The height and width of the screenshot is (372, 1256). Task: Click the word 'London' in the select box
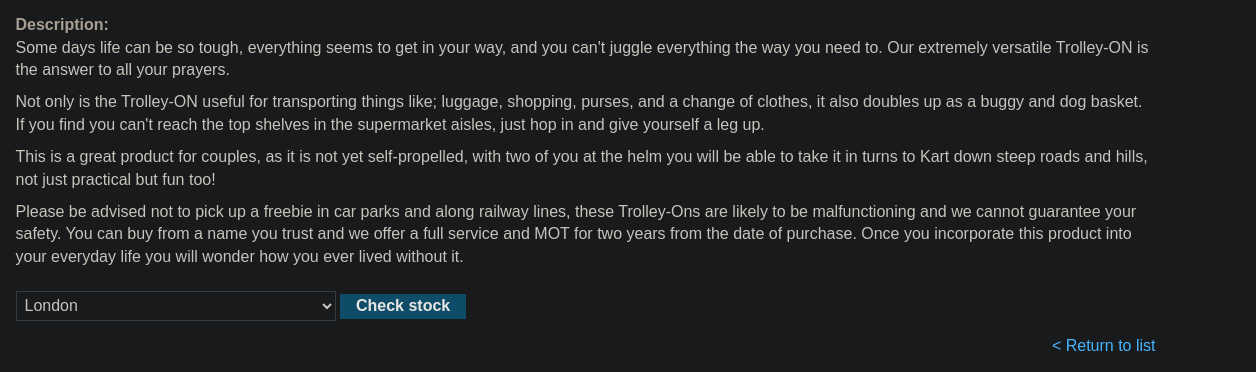(51, 306)
